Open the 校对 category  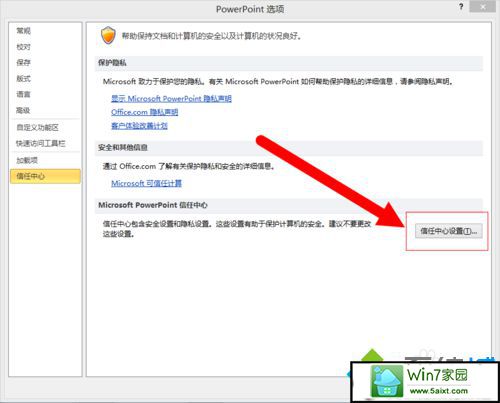[23, 47]
